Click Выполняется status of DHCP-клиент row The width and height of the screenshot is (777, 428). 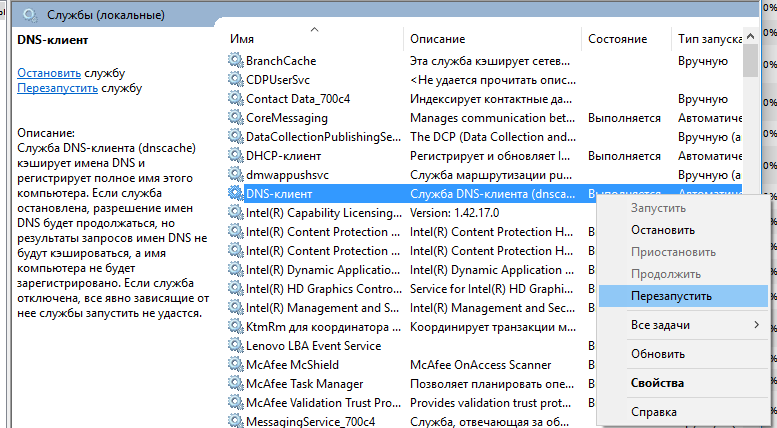coord(624,156)
